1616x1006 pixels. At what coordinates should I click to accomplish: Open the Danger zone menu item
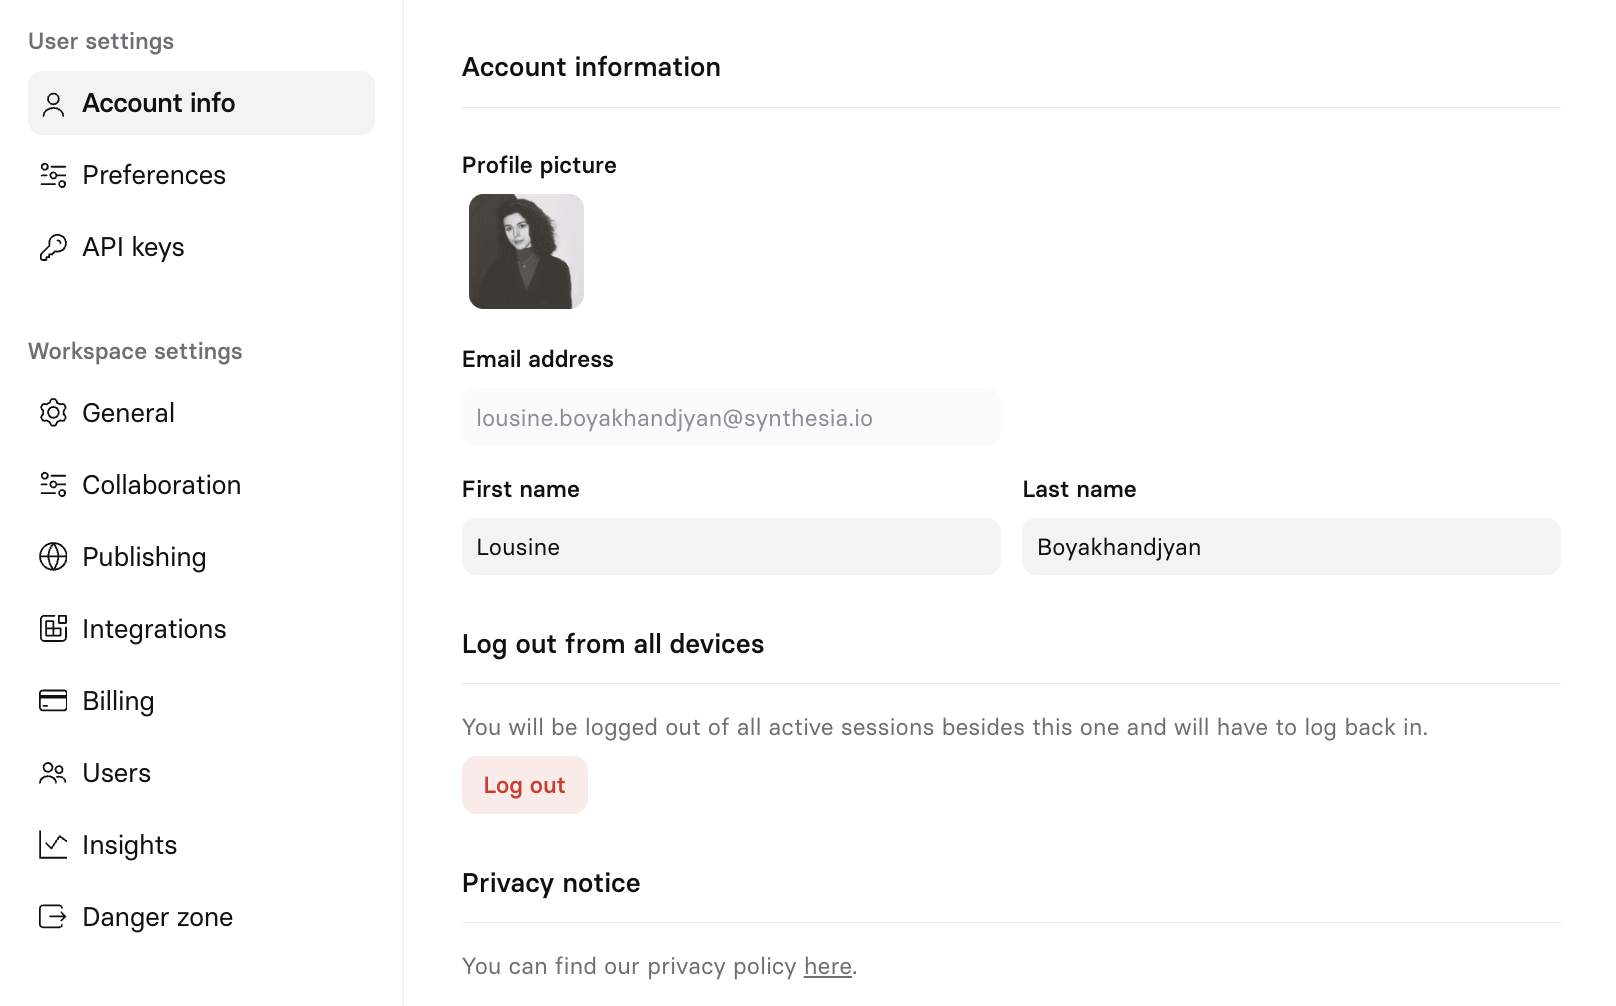coord(201,917)
